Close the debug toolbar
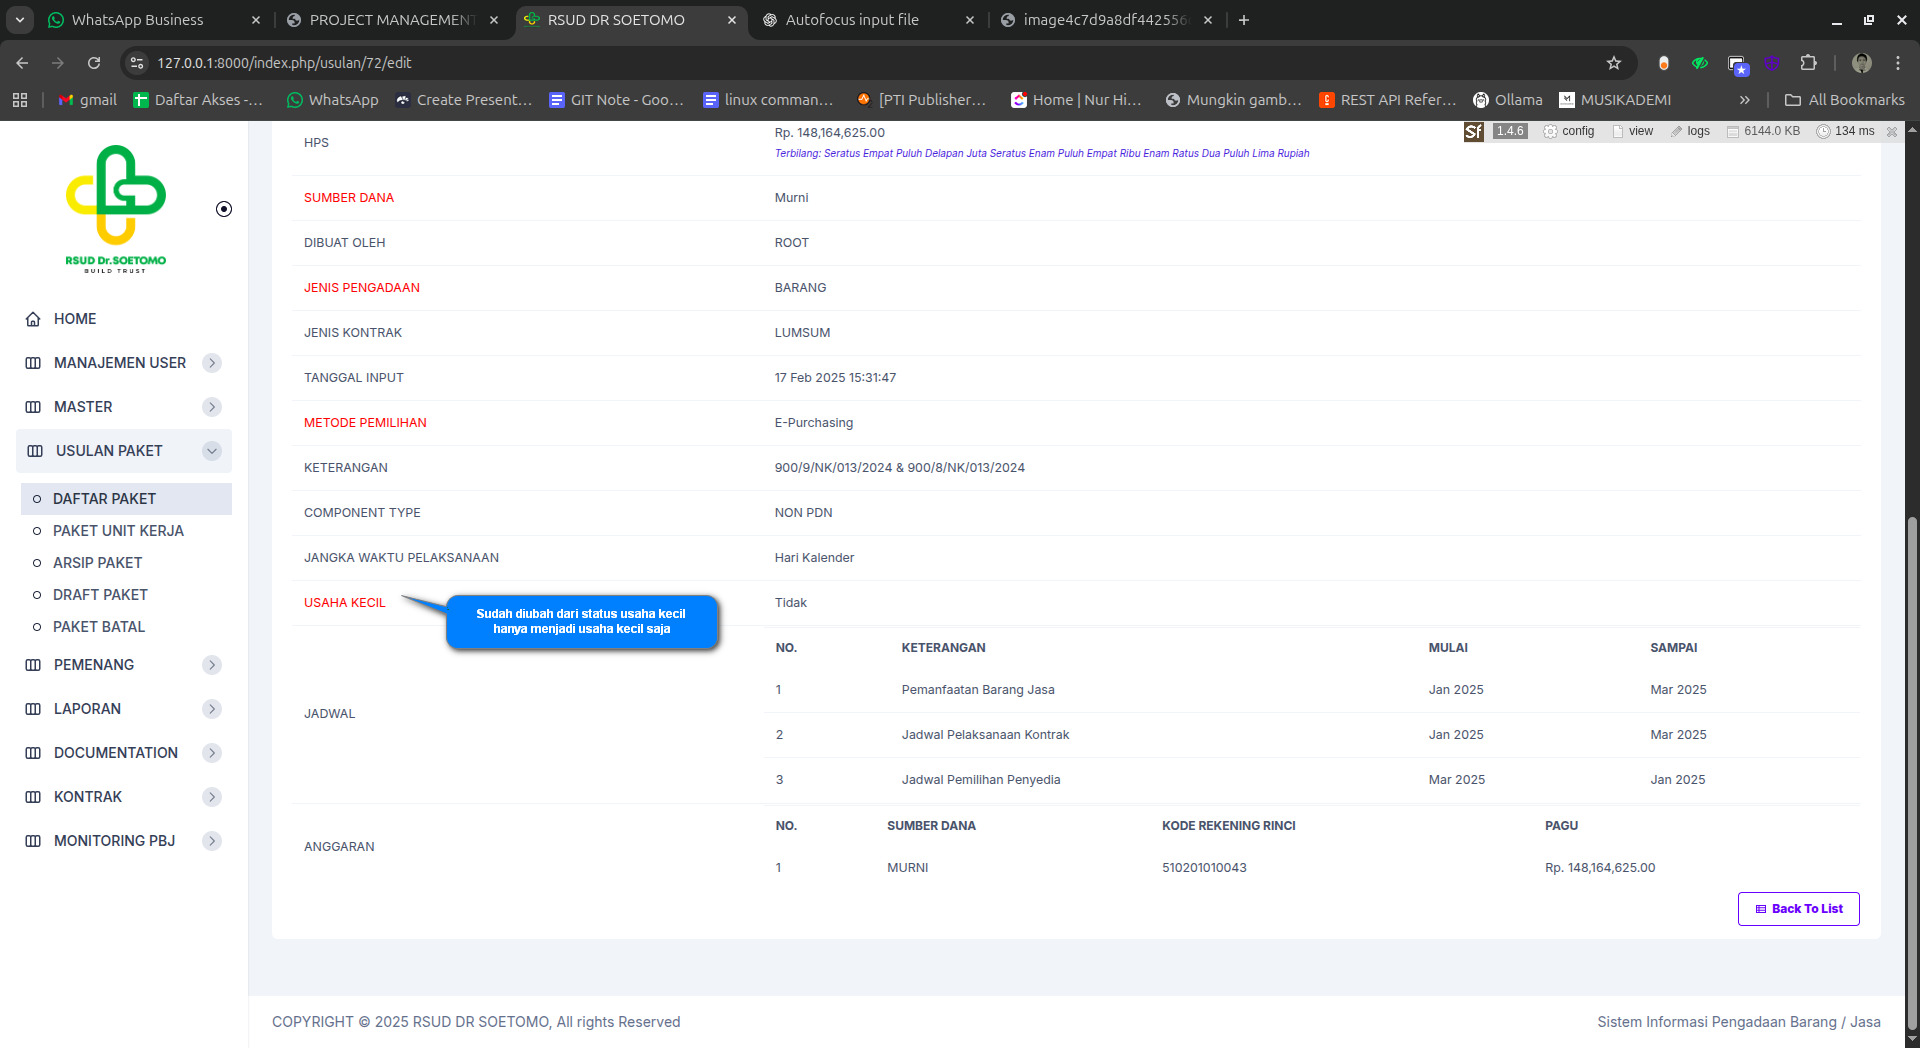The image size is (1920, 1048). click(x=1892, y=131)
